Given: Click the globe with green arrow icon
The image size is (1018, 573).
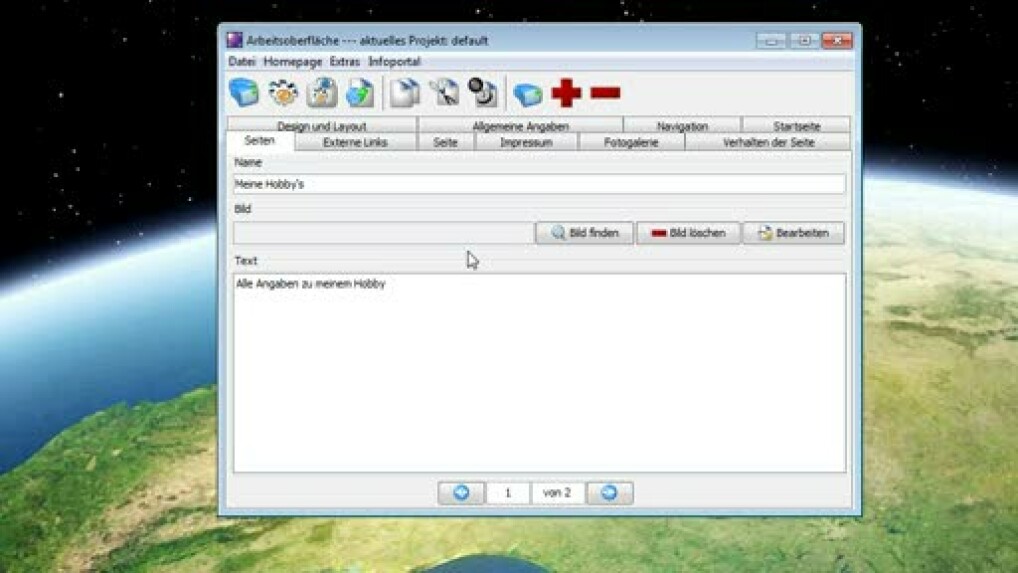Looking at the screenshot, I should [360, 93].
